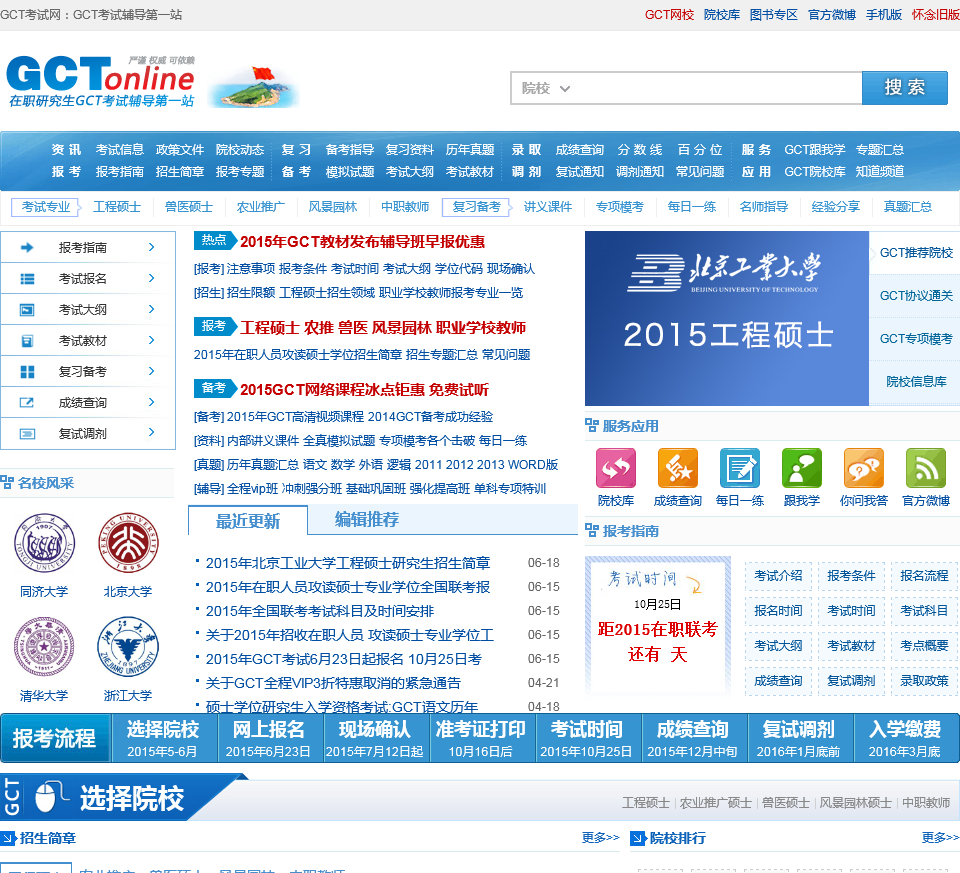Open the 成绩查询 orange star icon
Screen dimensions: 960x873
coord(678,468)
